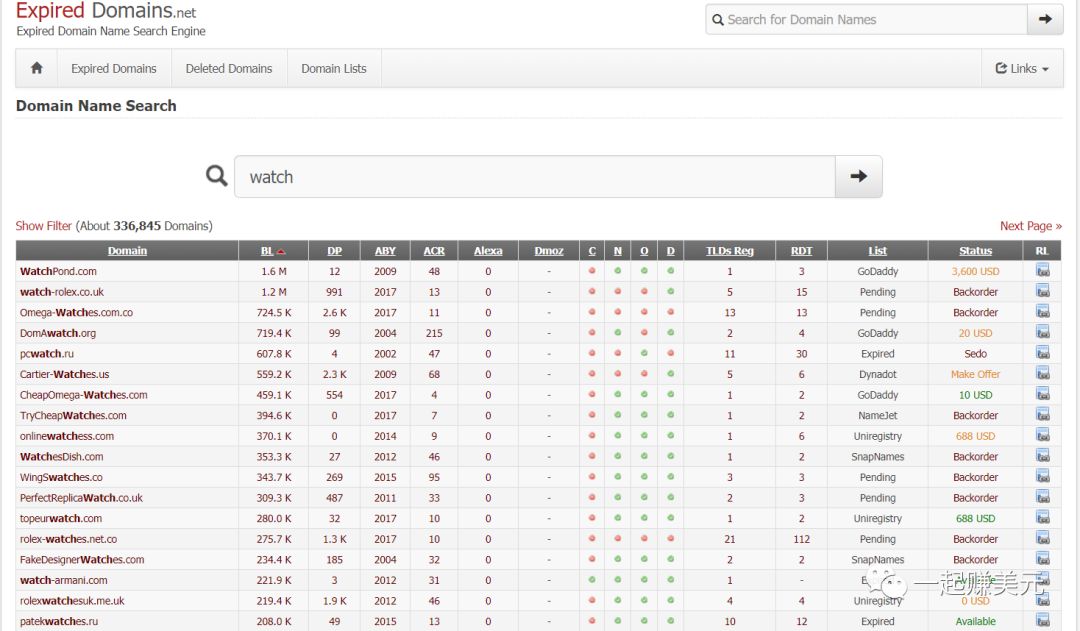Sort by the O column header

coord(644,251)
